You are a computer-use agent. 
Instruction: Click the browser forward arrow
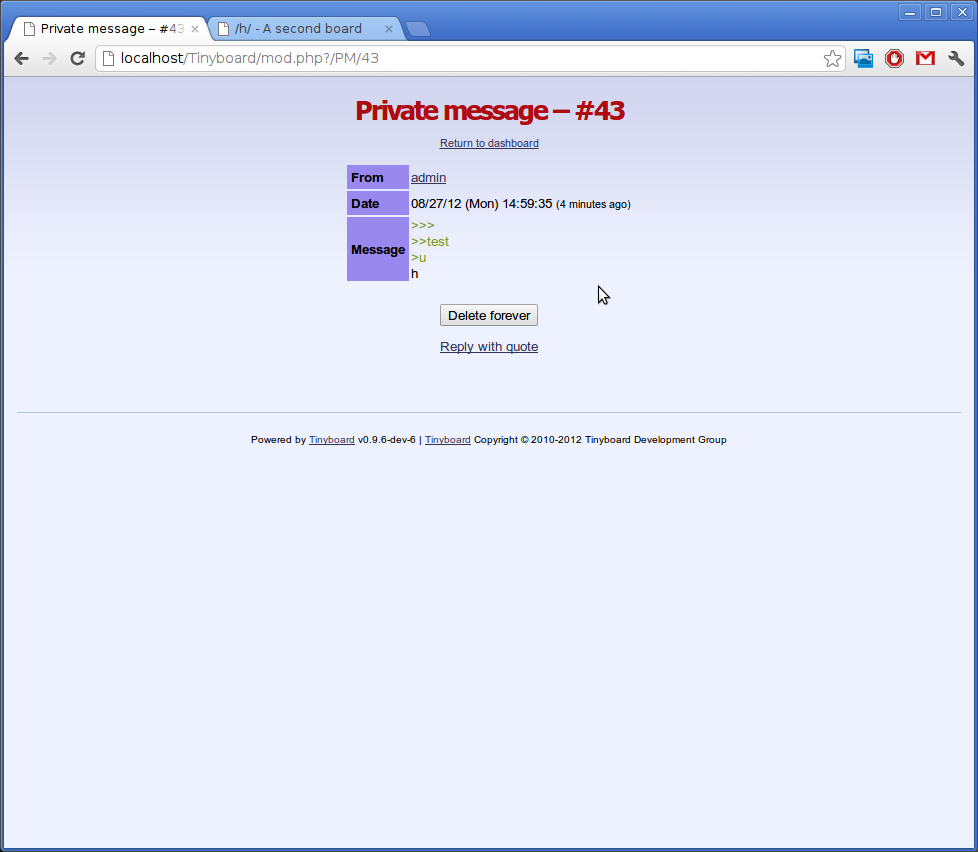pyautogui.click(x=49, y=59)
